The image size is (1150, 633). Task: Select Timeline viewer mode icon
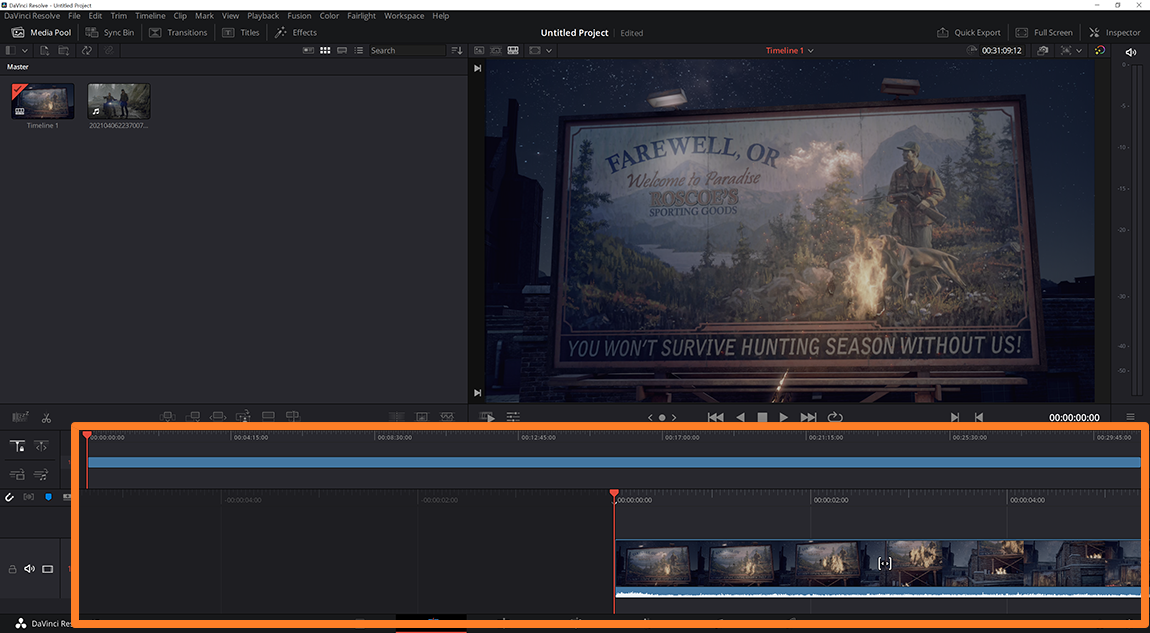[513, 51]
